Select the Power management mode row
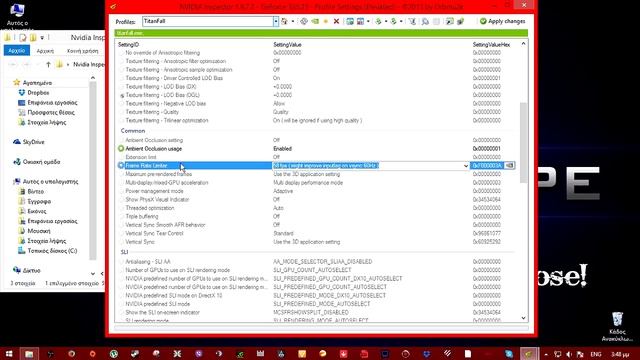 (316, 191)
